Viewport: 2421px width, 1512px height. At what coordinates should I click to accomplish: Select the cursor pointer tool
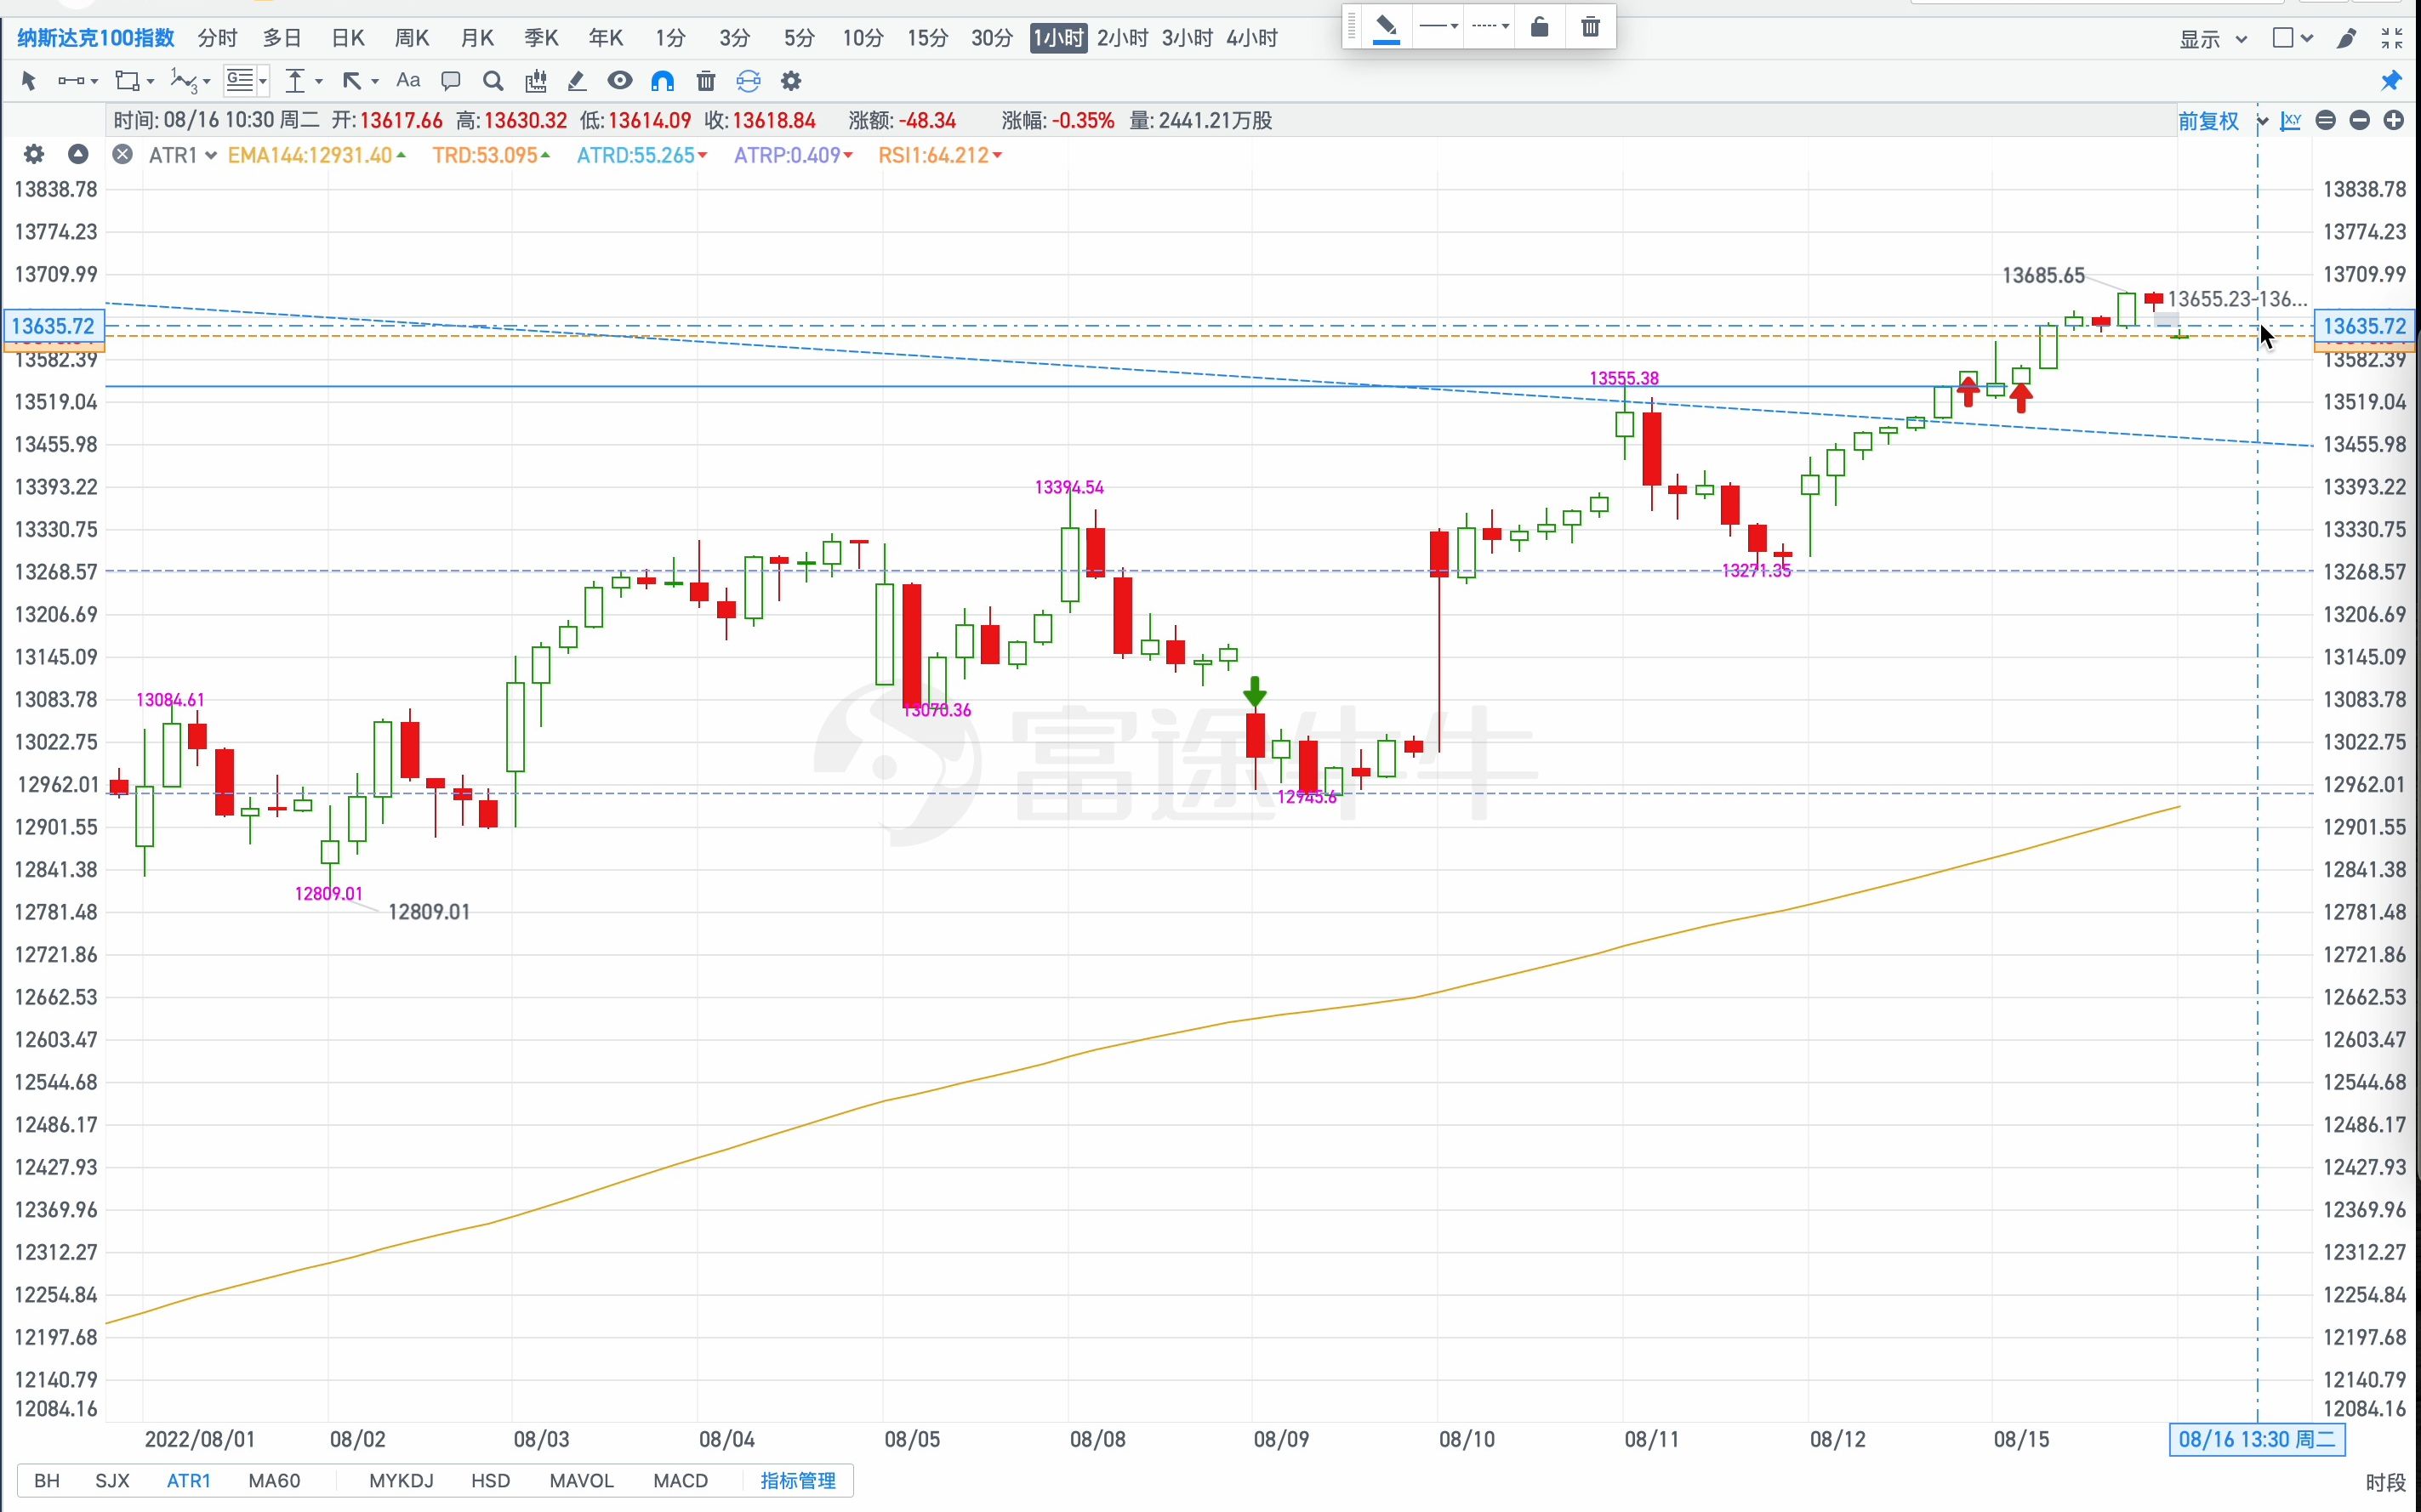click(x=28, y=81)
